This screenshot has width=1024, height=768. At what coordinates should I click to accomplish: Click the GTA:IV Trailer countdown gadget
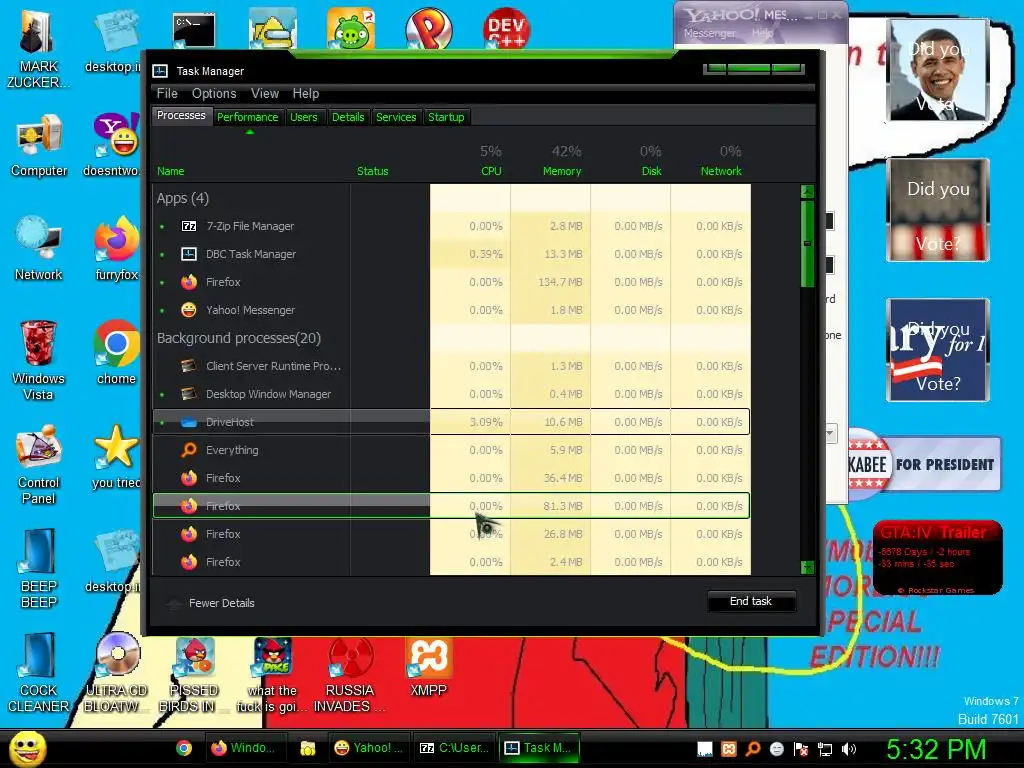tap(937, 558)
